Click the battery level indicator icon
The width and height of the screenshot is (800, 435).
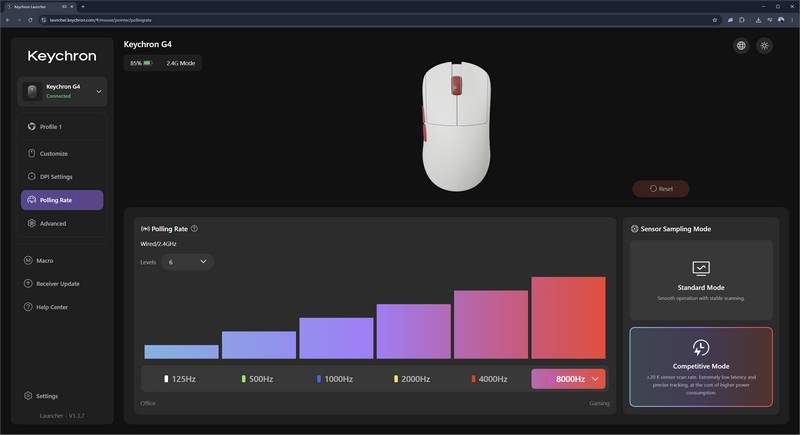(147, 63)
